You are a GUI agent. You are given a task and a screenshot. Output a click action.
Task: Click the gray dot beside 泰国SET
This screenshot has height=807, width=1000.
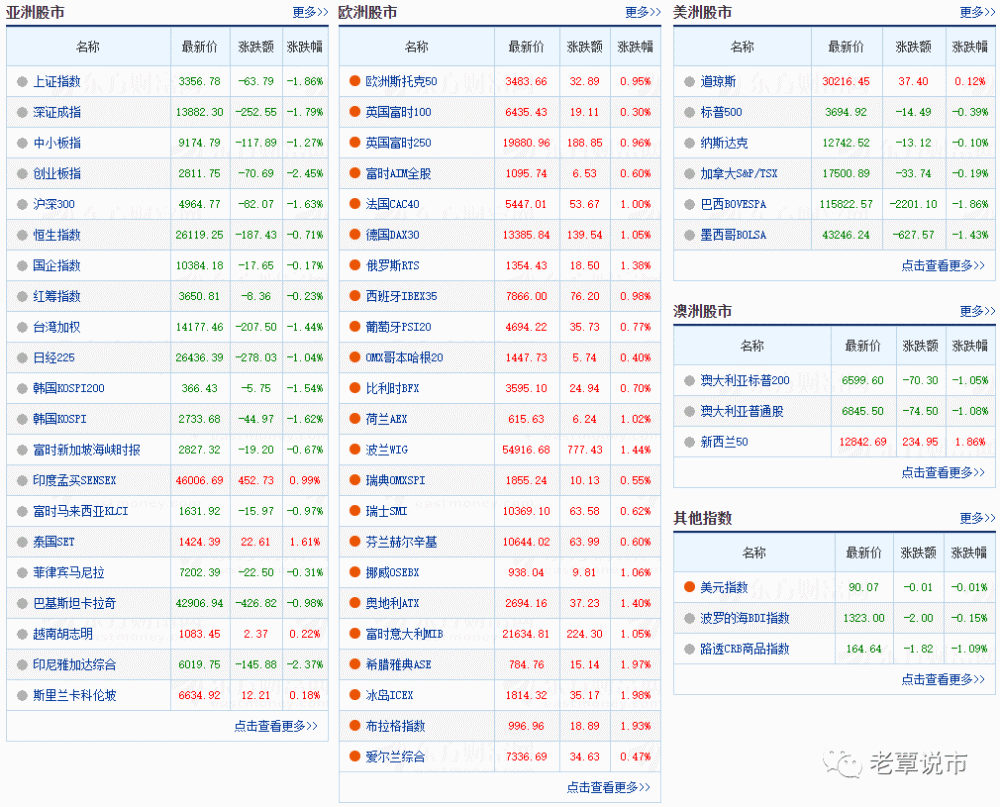(22, 542)
